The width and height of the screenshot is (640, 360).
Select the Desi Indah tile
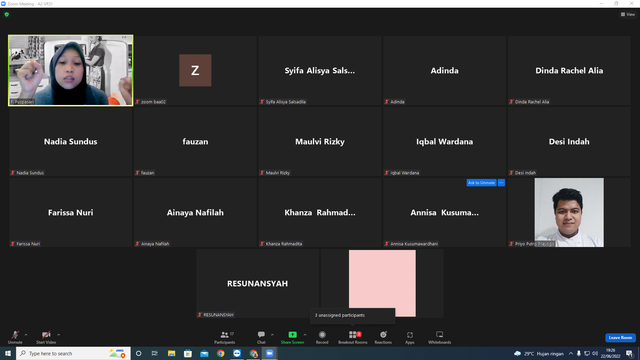click(569, 141)
